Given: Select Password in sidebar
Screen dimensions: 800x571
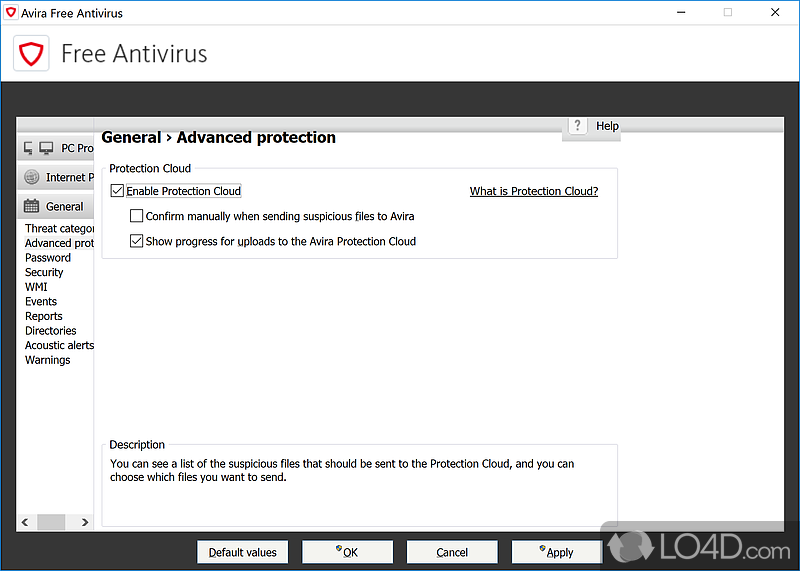Looking at the screenshot, I should pos(48,258).
